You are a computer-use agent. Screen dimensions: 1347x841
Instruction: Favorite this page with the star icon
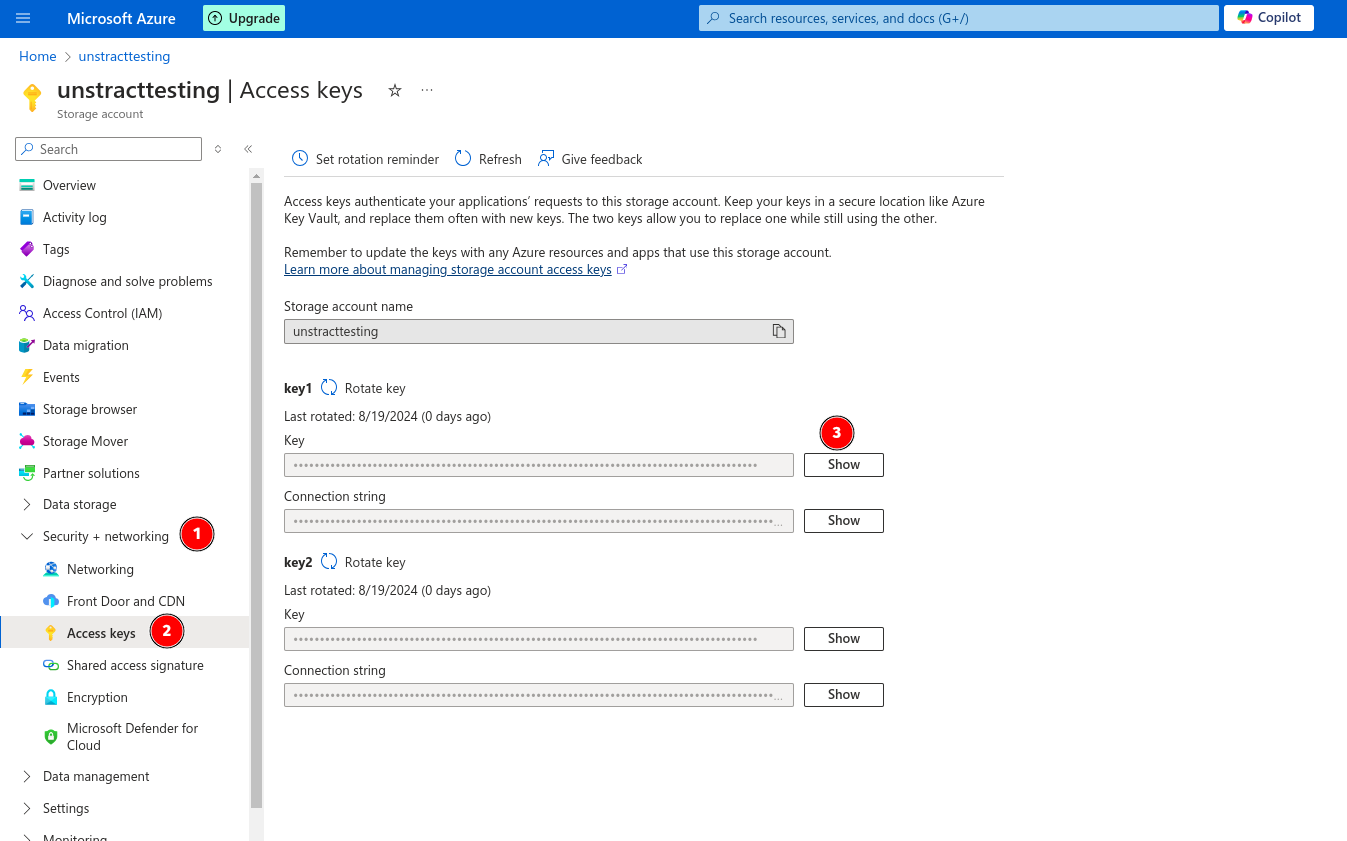point(395,90)
